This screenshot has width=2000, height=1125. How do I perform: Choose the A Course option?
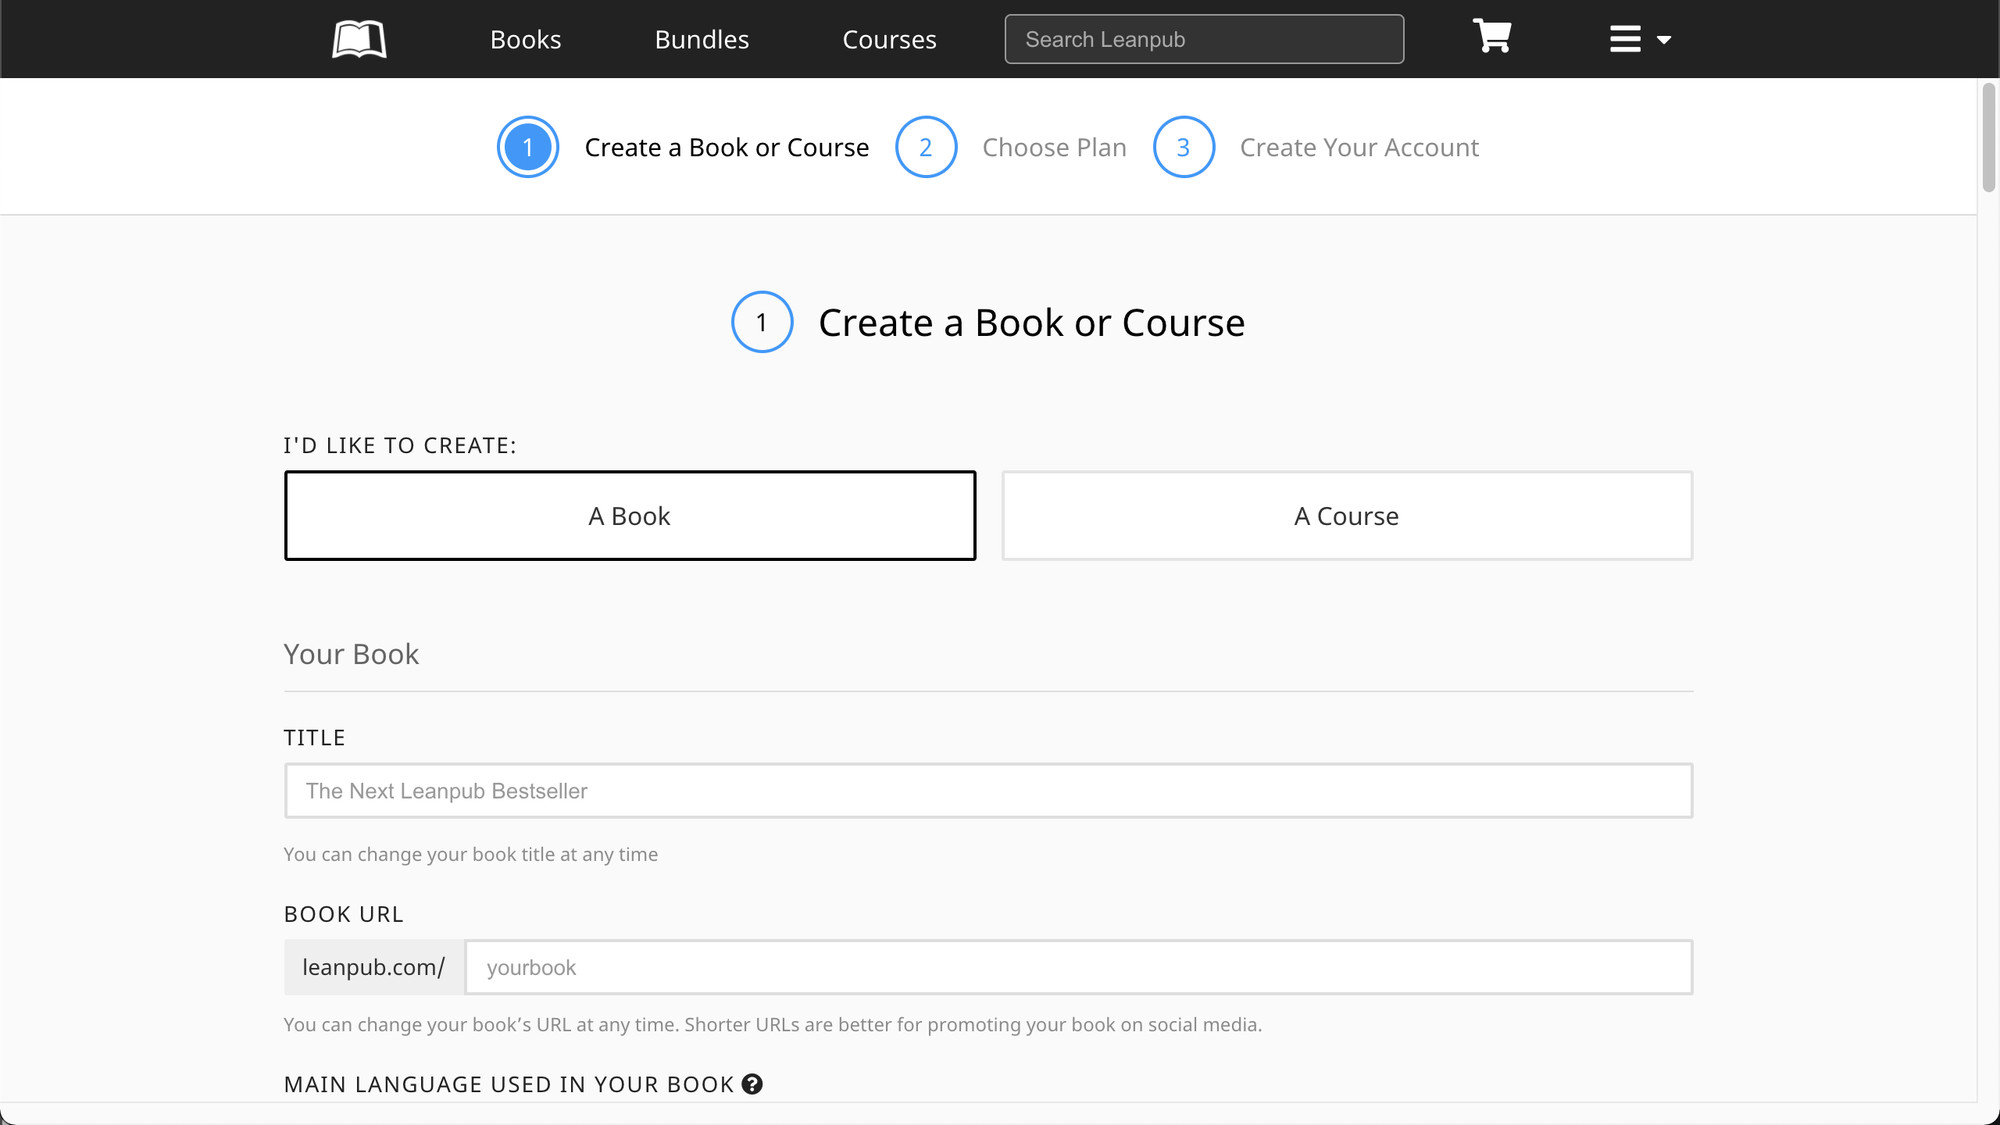[1347, 516]
